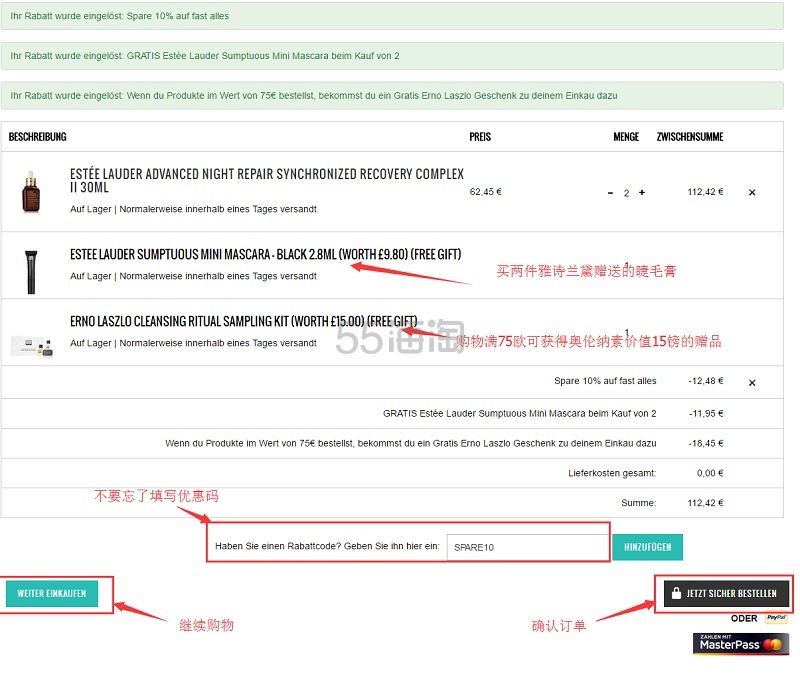
Task: Click the Night Repair serum thumbnail
Action: (31, 192)
